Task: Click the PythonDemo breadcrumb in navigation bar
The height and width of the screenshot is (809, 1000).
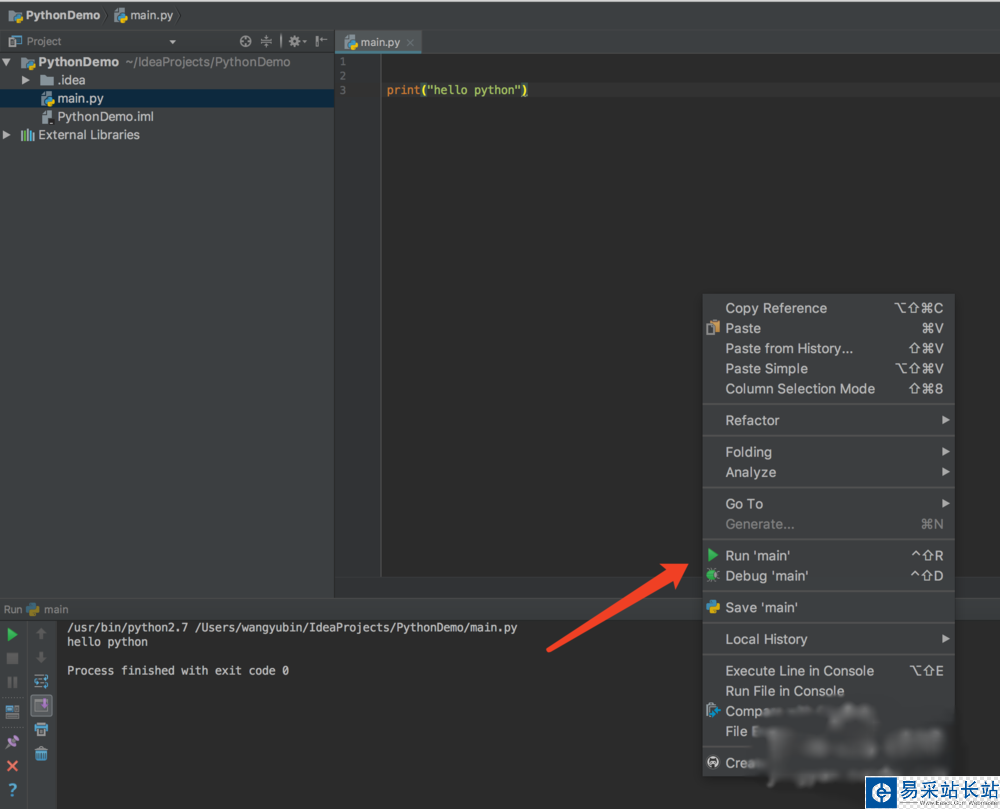Action: coord(55,15)
